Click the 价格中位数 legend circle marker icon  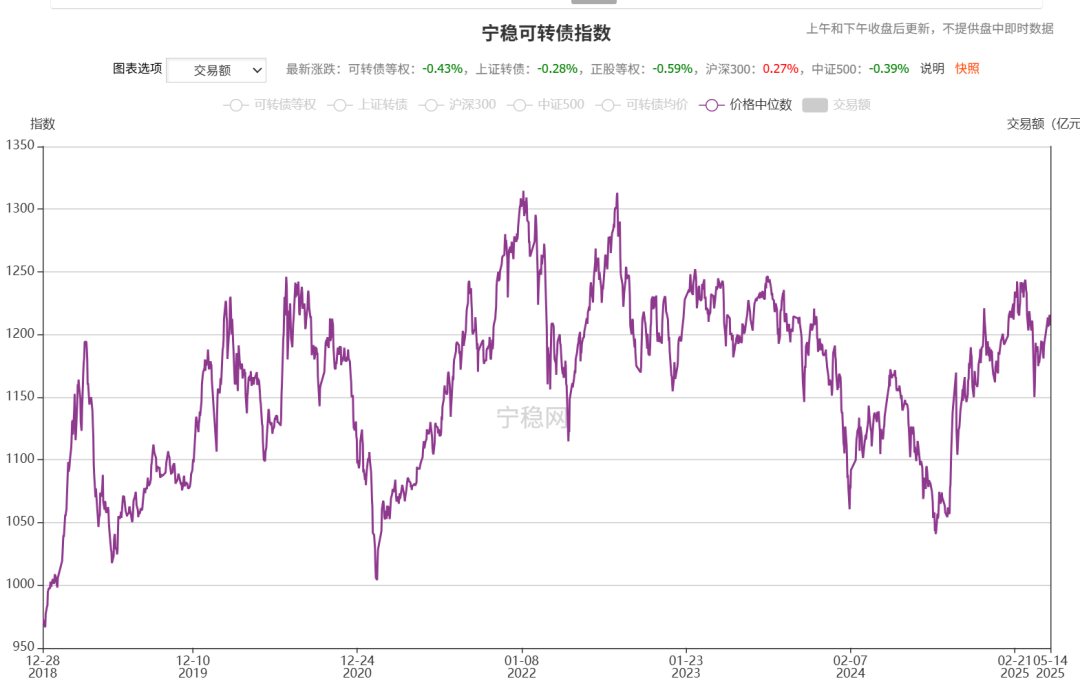click(711, 105)
